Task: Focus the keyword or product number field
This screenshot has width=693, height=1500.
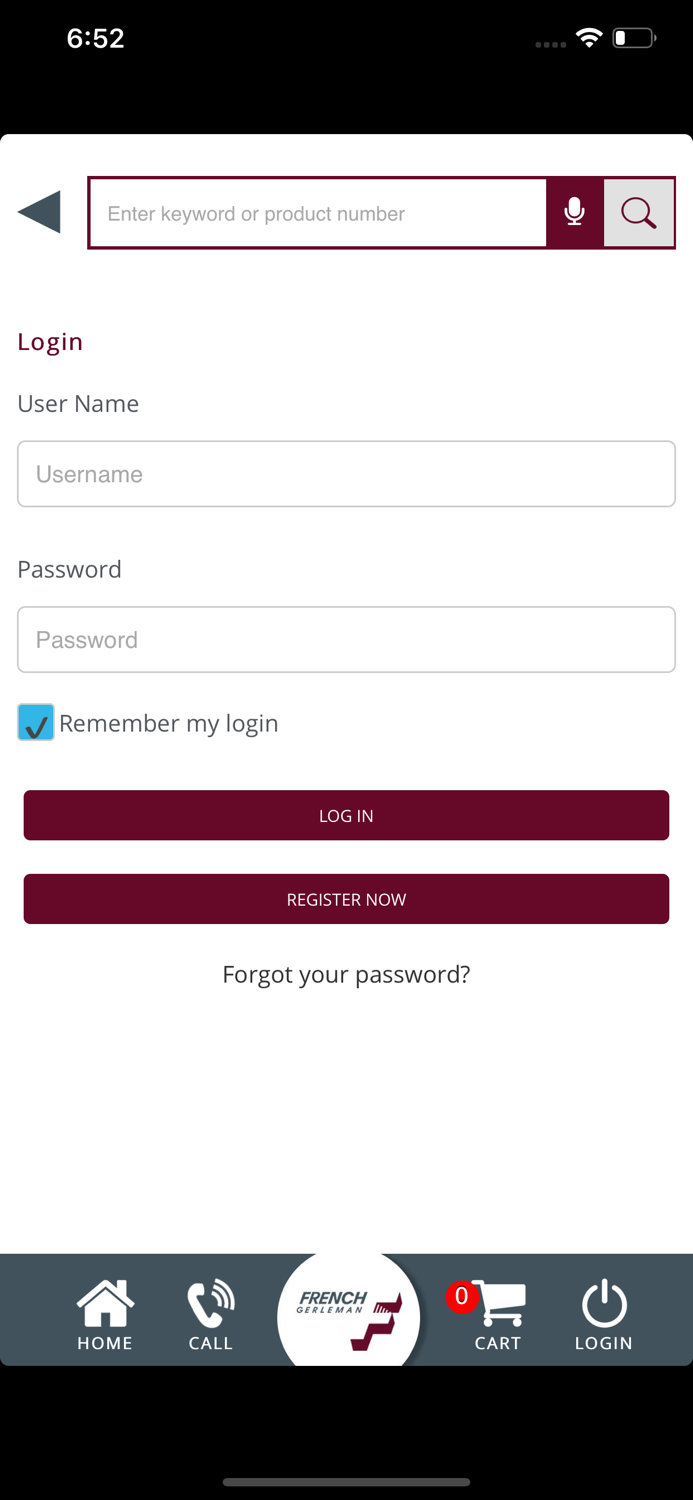Action: click(x=318, y=213)
